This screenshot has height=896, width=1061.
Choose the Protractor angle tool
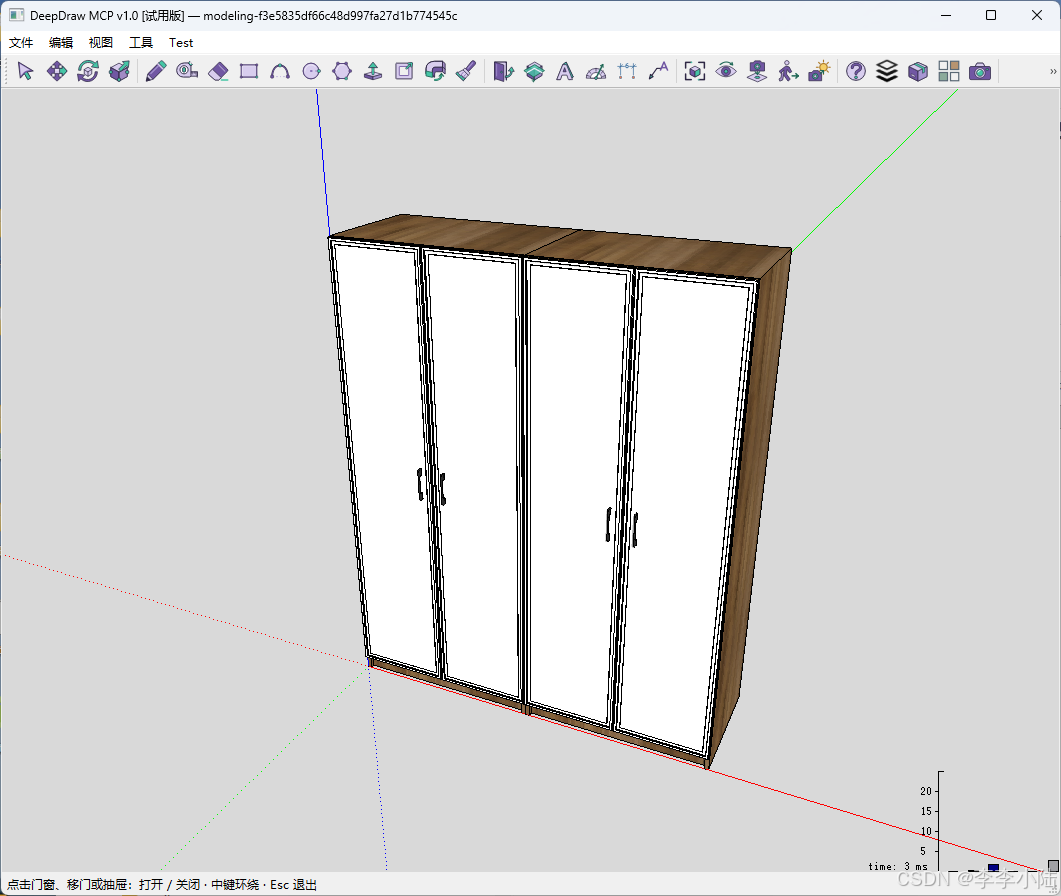pyautogui.click(x=596, y=71)
